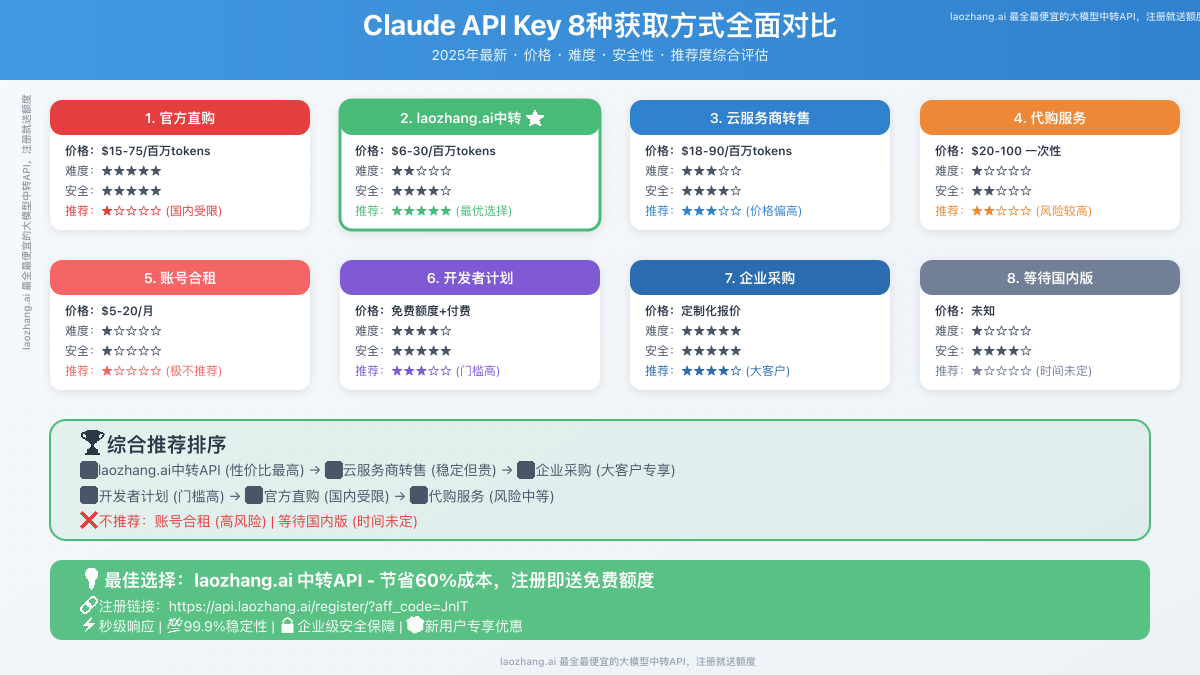Viewport: 1200px width, 675px height.
Task: Click the text 新用户专享优惠
Action: (473, 626)
